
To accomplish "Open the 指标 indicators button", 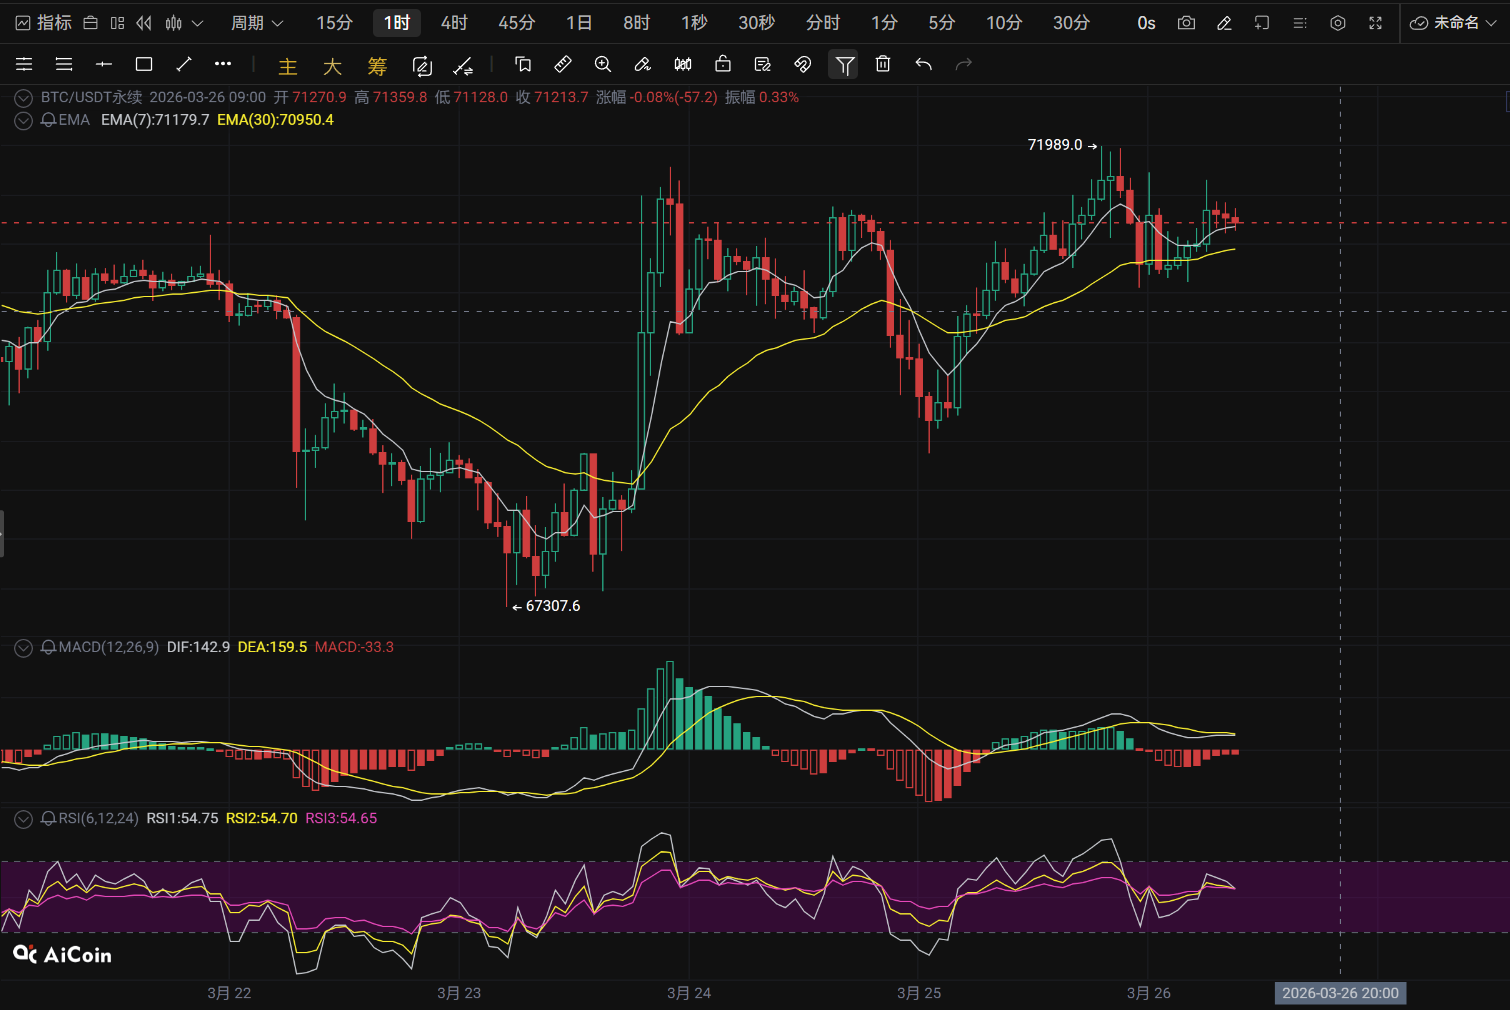I will (x=44, y=23).
